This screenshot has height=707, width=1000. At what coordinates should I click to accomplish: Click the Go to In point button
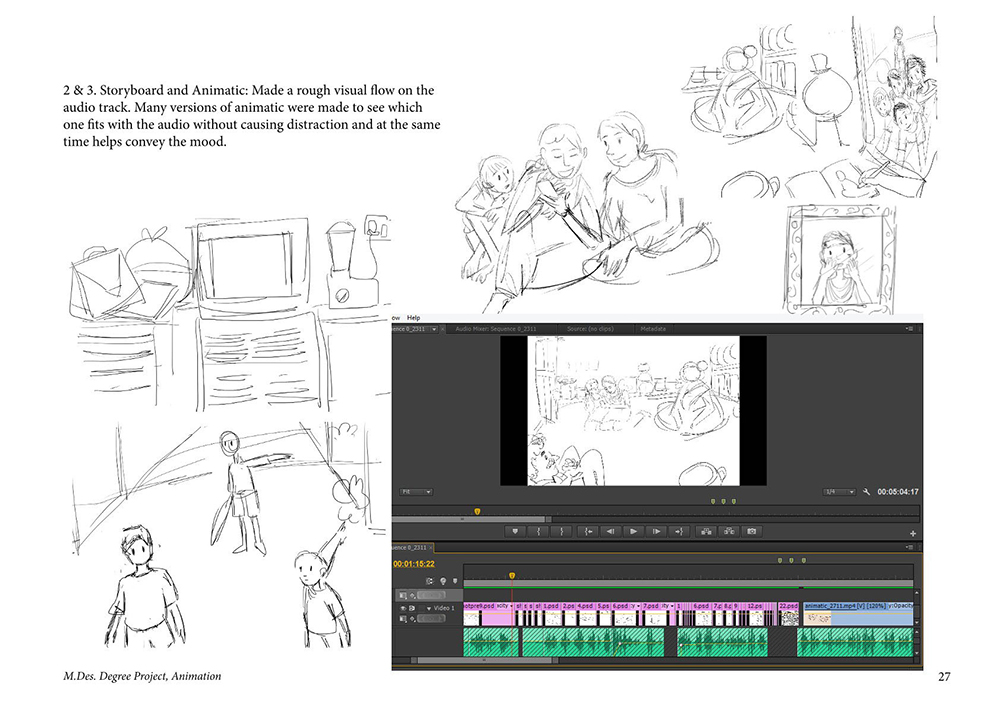(x=588, y=531)
